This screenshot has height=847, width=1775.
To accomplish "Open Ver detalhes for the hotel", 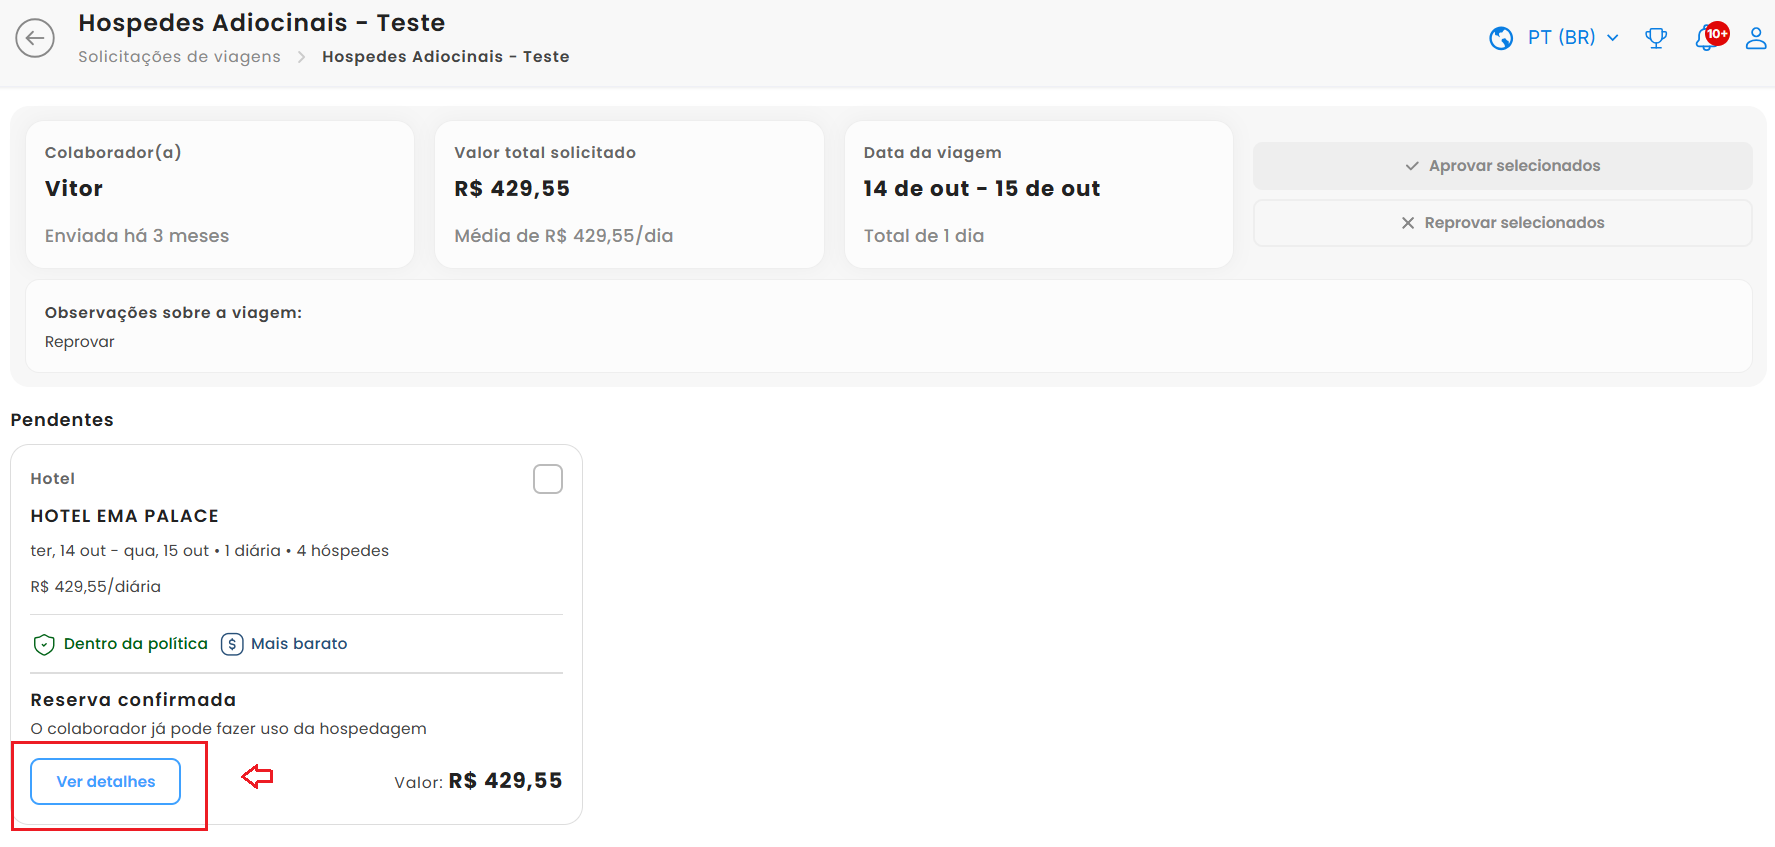I will point(105,781).
